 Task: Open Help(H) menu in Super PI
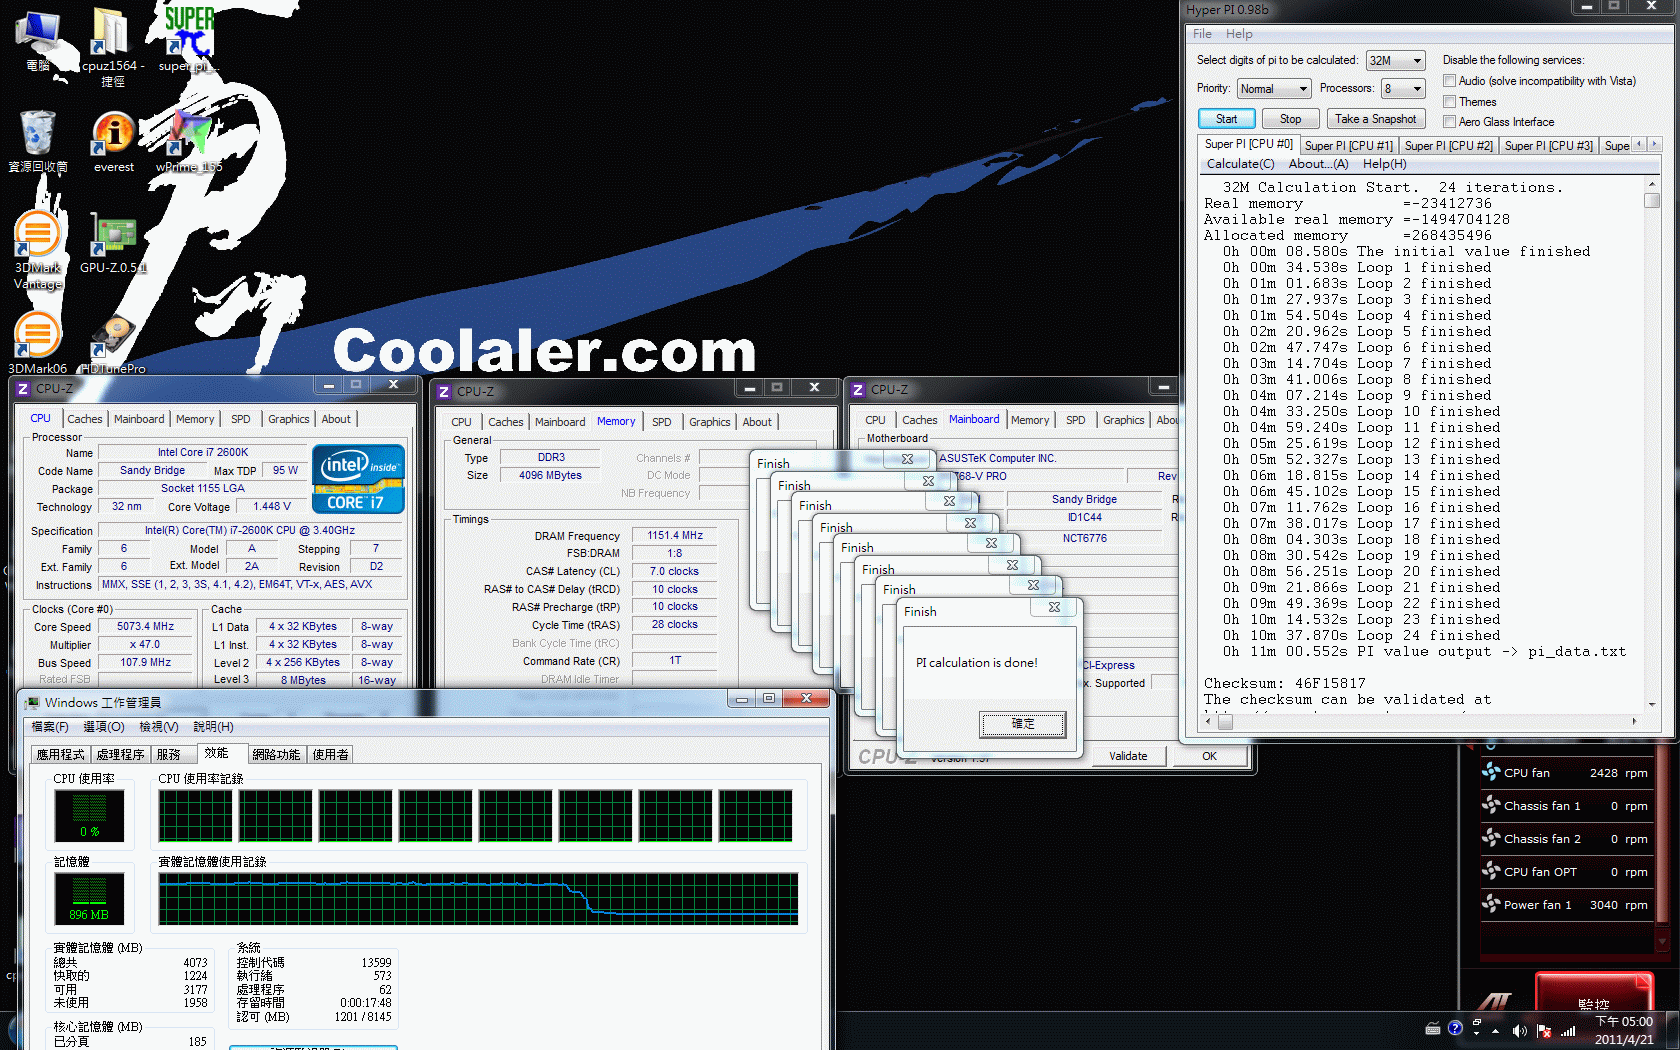pos(1384,164)
